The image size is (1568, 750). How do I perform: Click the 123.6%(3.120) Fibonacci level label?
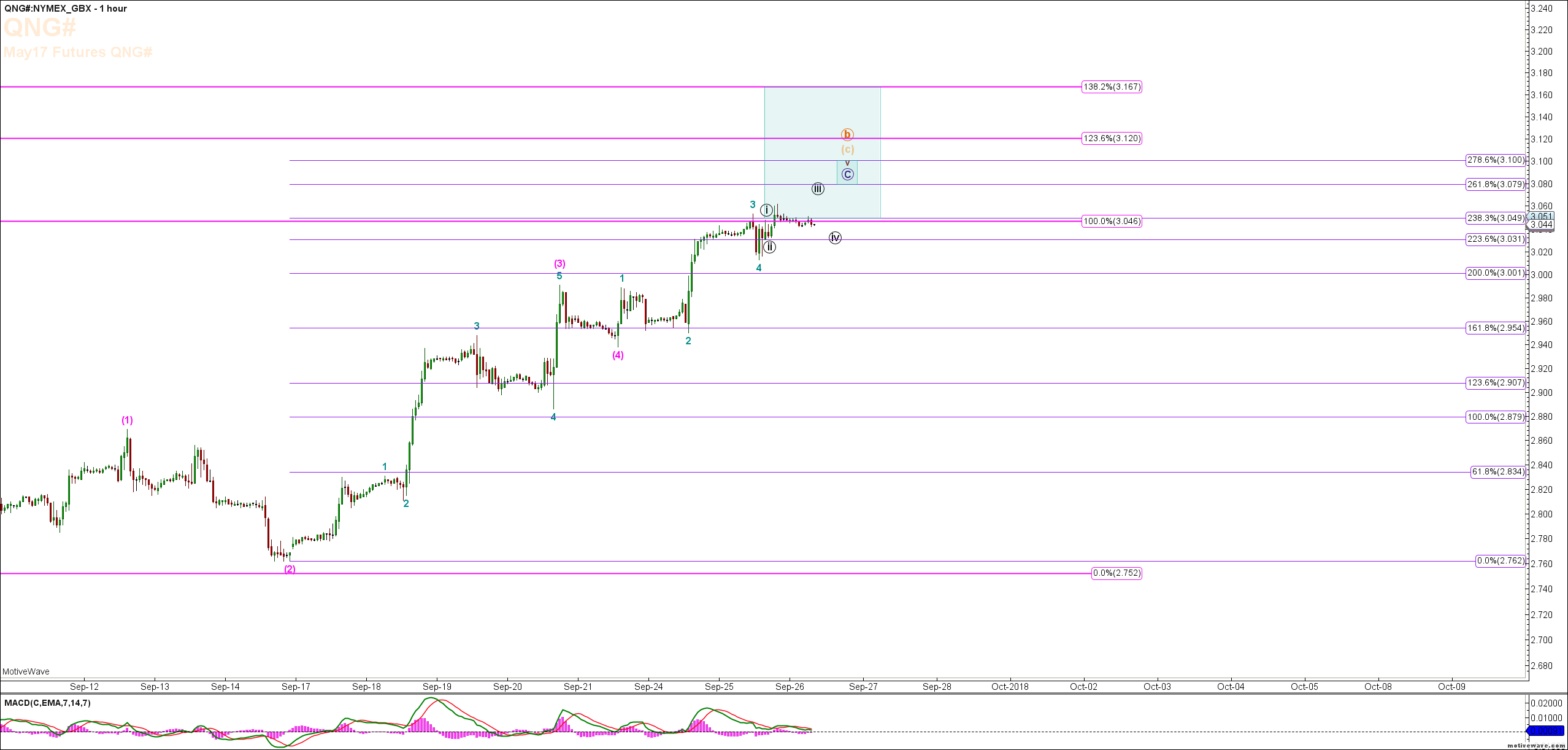point(1111,138)
